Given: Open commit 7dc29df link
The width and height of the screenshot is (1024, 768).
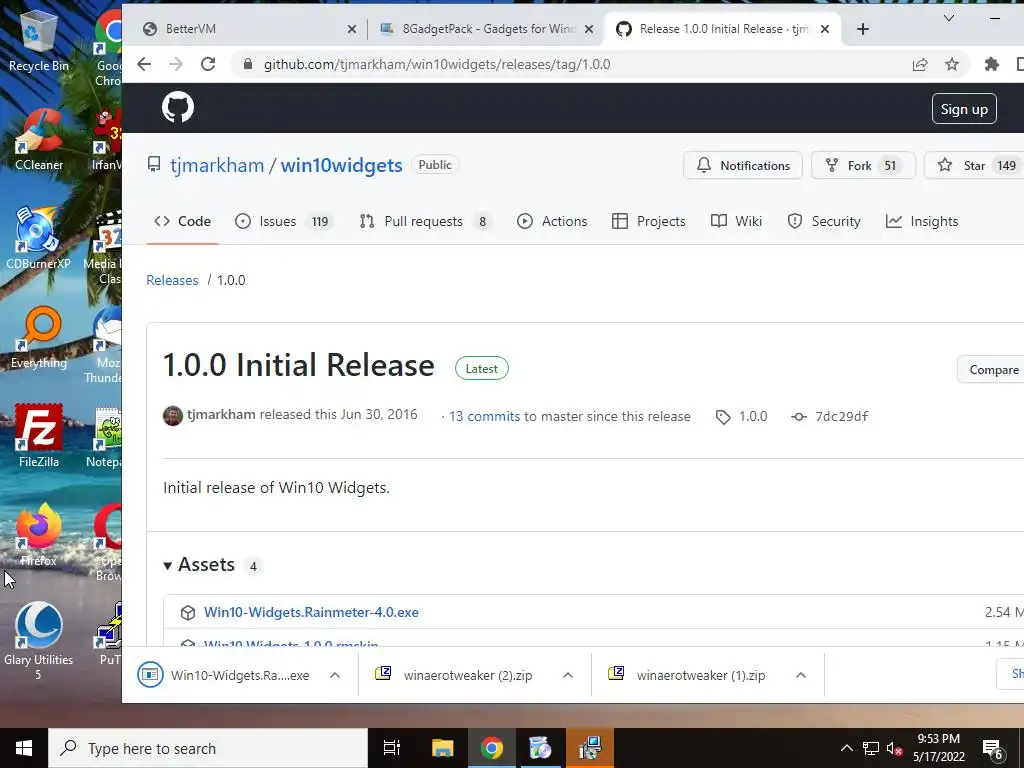Looking at the screenshot, I should click(830, 417).
